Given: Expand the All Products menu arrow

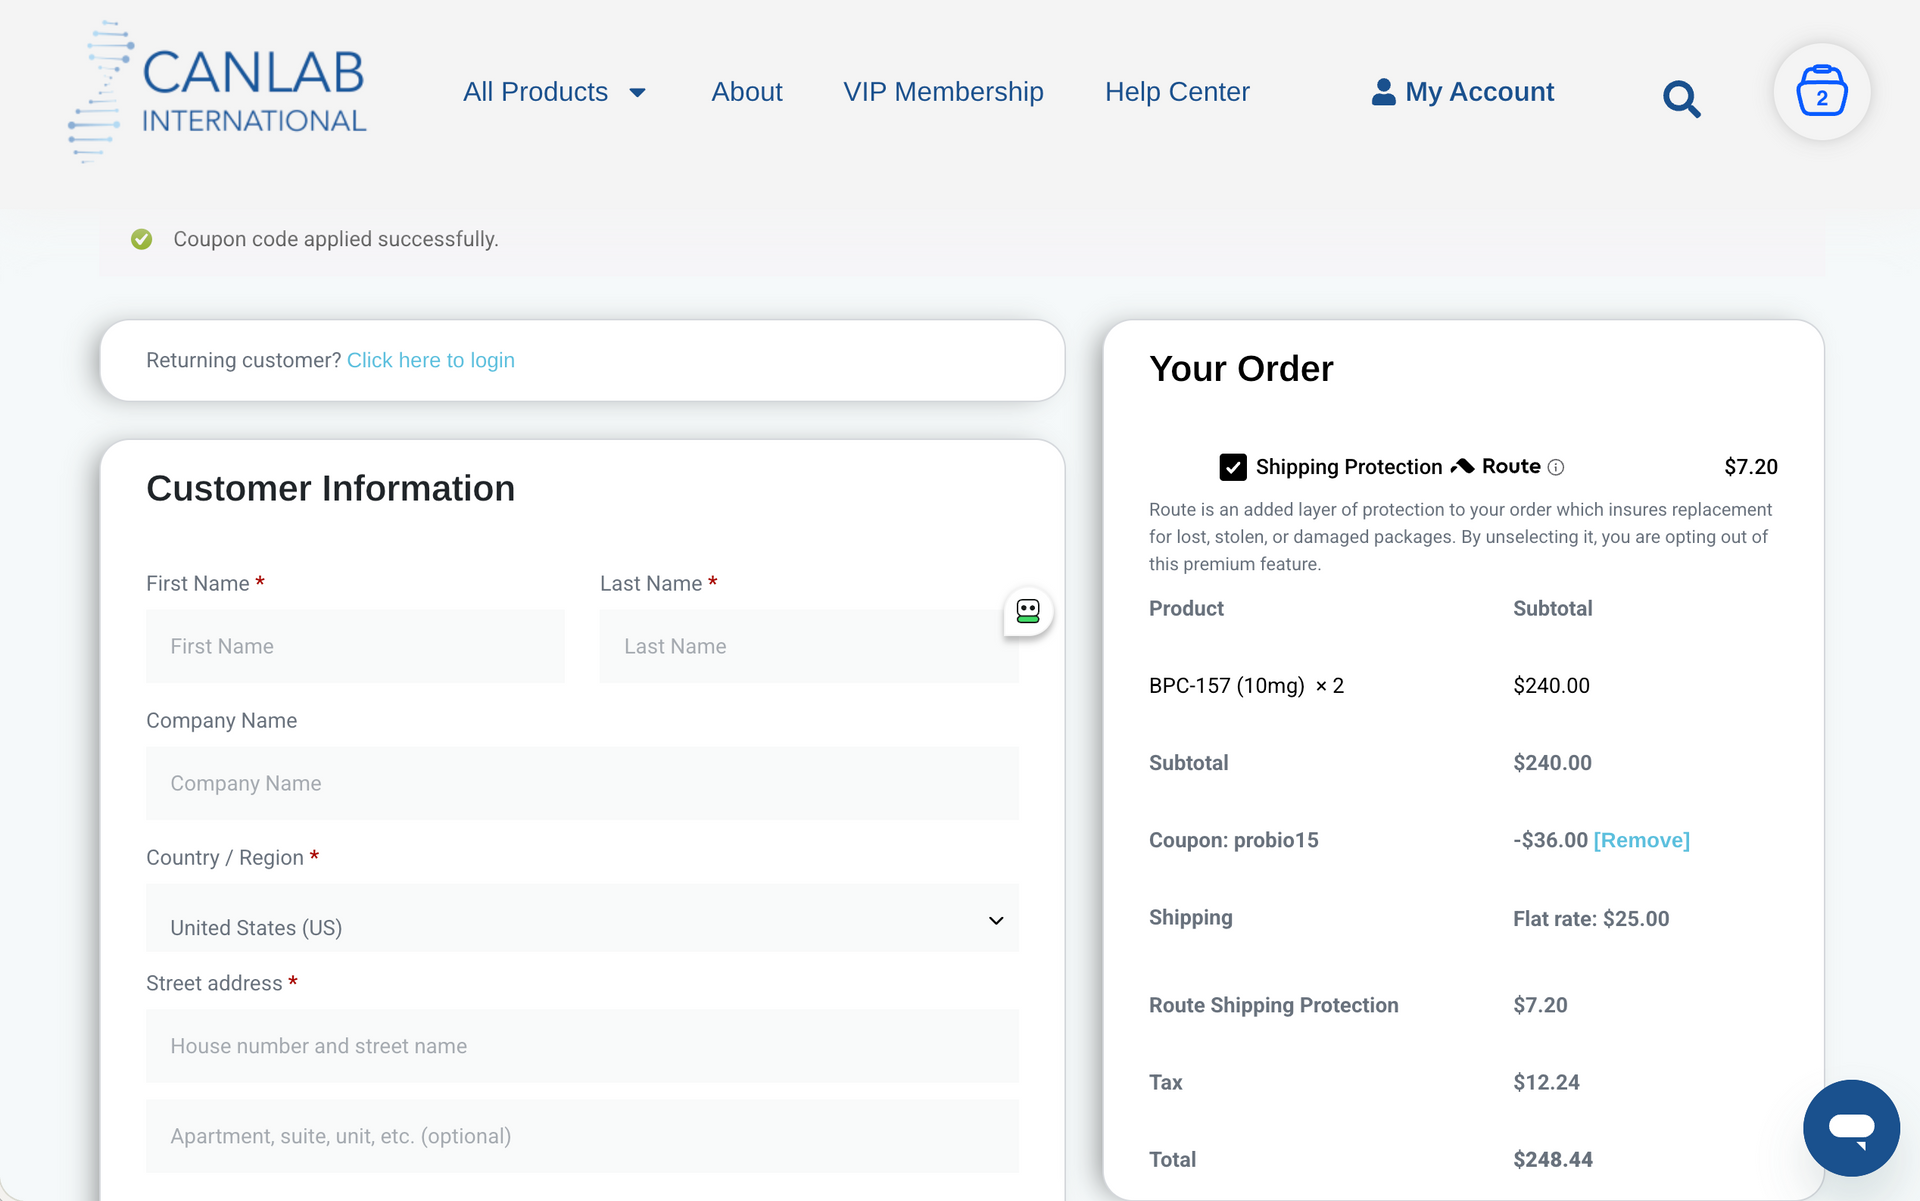Looking at the screenshot, I should [x=637, y=93].
